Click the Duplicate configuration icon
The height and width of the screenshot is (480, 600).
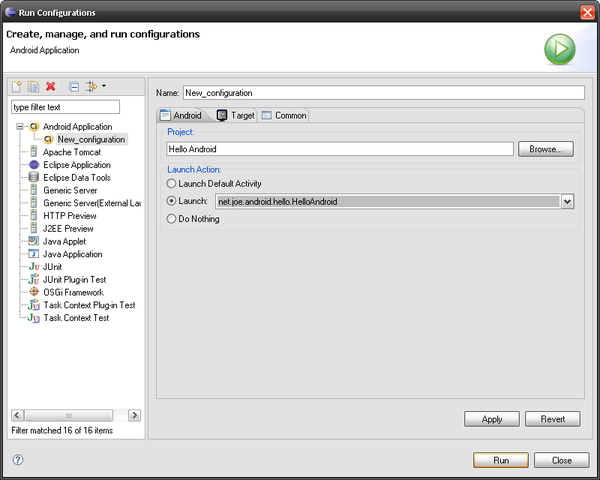pos(33,87)
